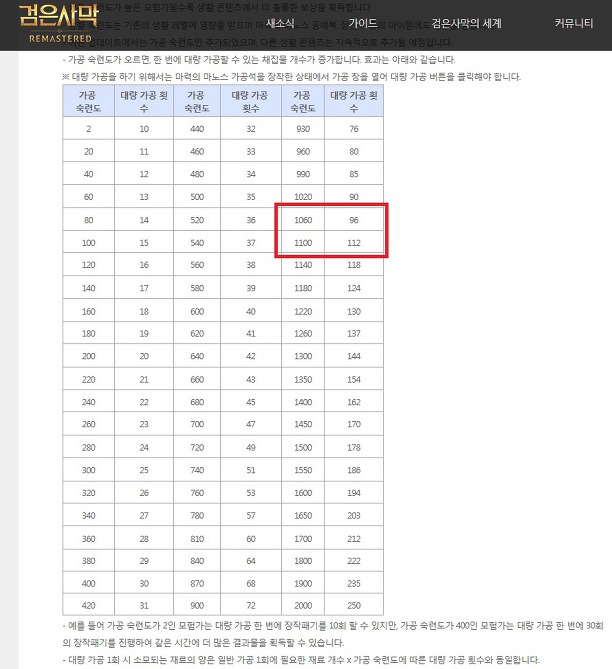Select the count value 212
Viewport: 612px width, 669px height.
click(354, 539)
